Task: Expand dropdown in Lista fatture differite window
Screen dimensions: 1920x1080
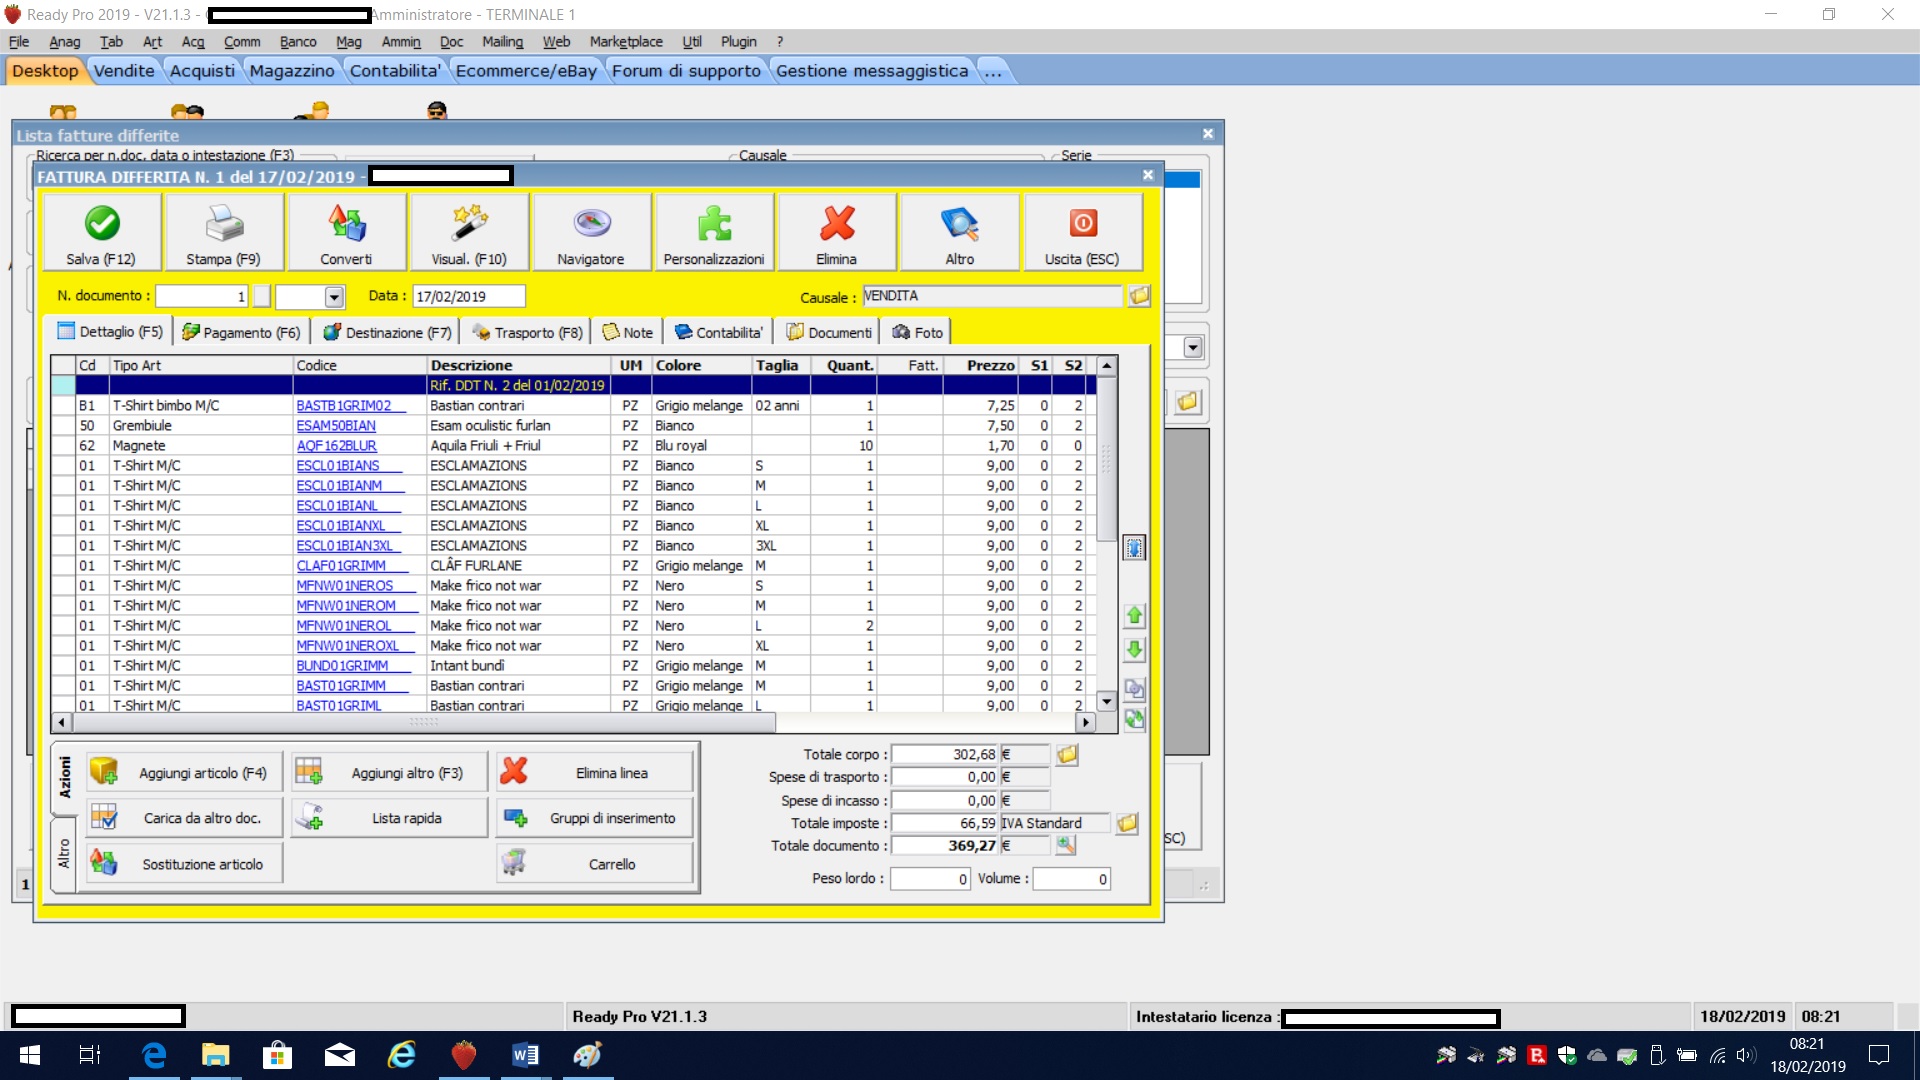Action: click(x=1192, y=348)
